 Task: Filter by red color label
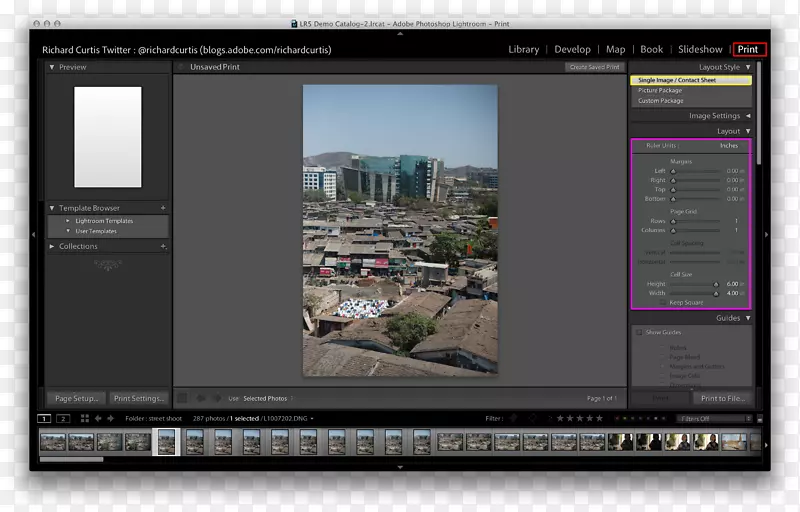[x=617, y=419]
